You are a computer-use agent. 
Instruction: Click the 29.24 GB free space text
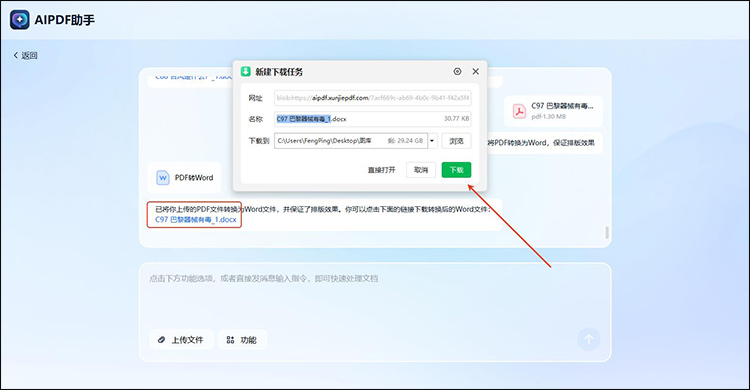pos(406,141)
